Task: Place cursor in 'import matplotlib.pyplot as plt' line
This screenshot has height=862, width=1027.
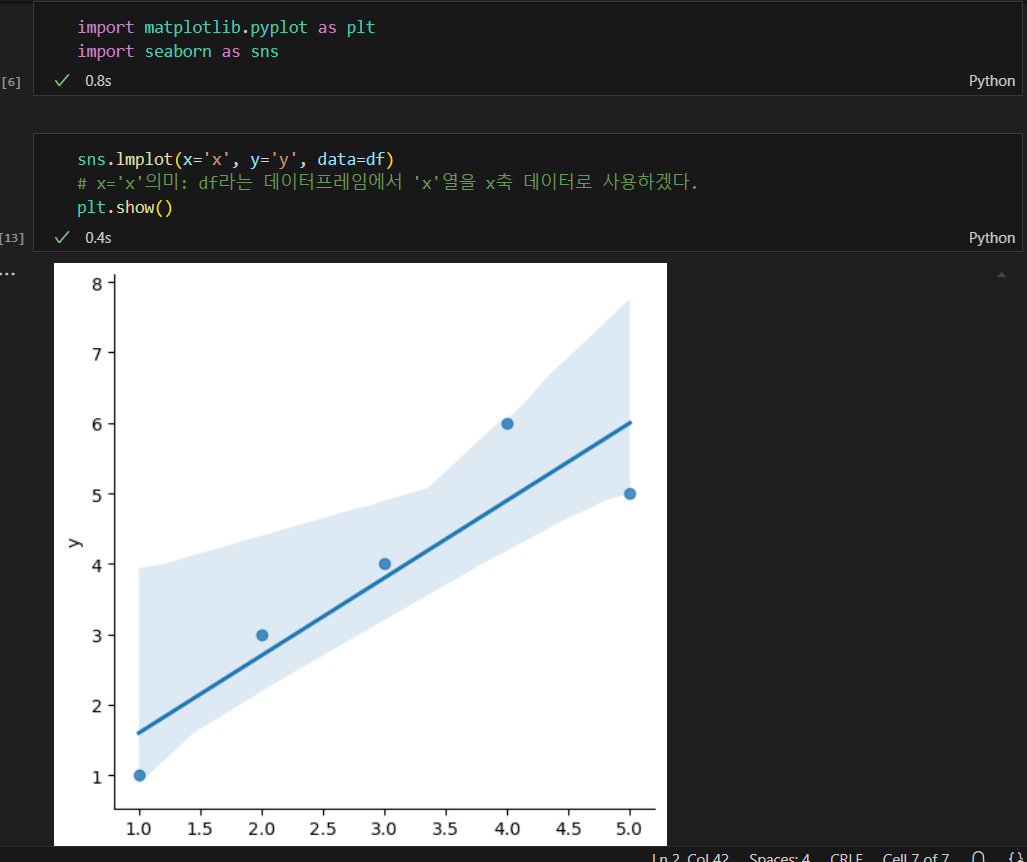Action: pyautogui.click(x=226, y=28)
